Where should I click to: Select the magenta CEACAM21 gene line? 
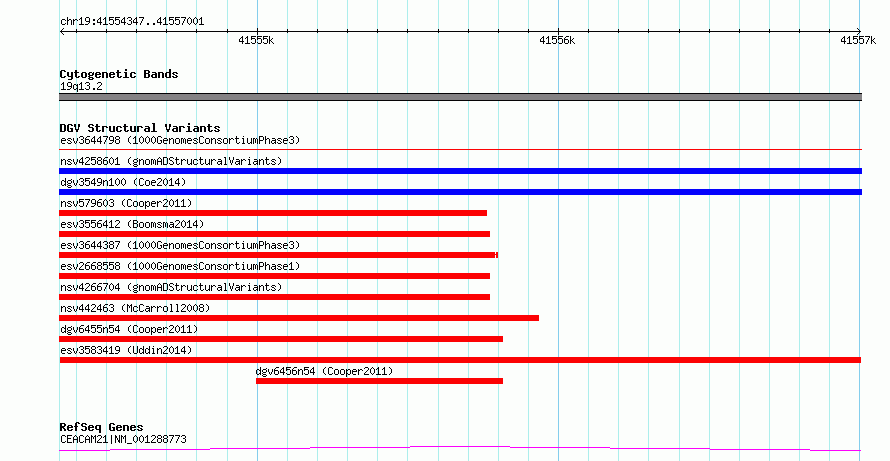[460, 449]
